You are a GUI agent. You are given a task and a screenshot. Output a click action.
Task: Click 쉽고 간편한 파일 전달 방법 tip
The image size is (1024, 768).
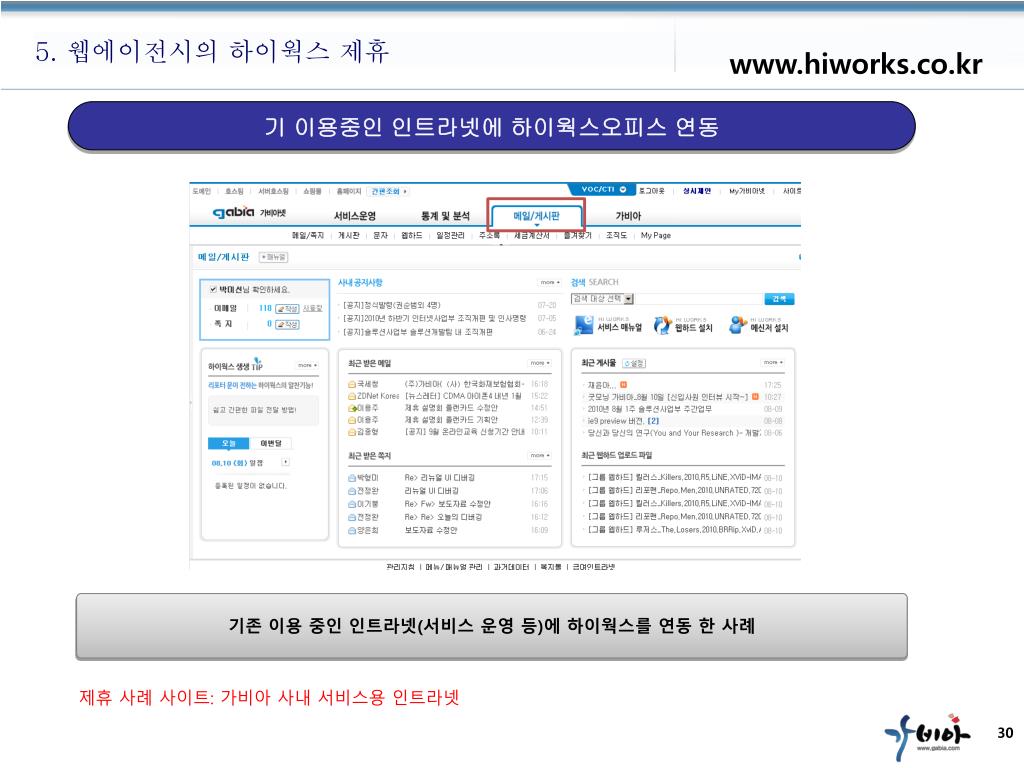pos(255,410)
